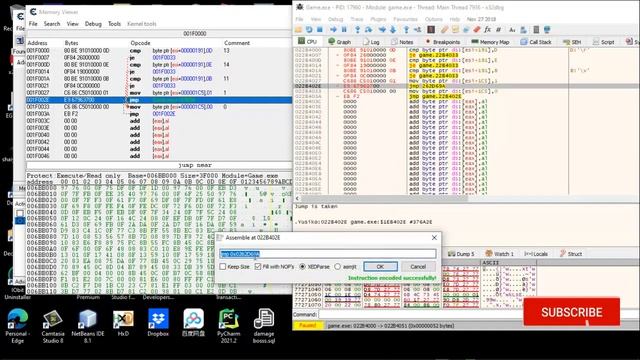This screenshot has height=360, width=640.
Task: Open the Watch 1 tab
Action: (500, 253)
